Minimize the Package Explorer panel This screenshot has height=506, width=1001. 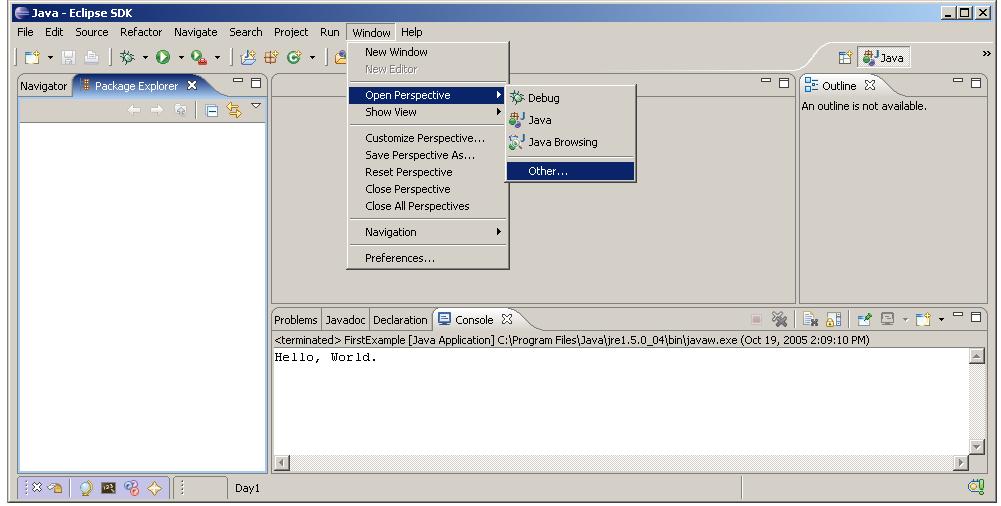pyautogui.click(x=238, y=81)
